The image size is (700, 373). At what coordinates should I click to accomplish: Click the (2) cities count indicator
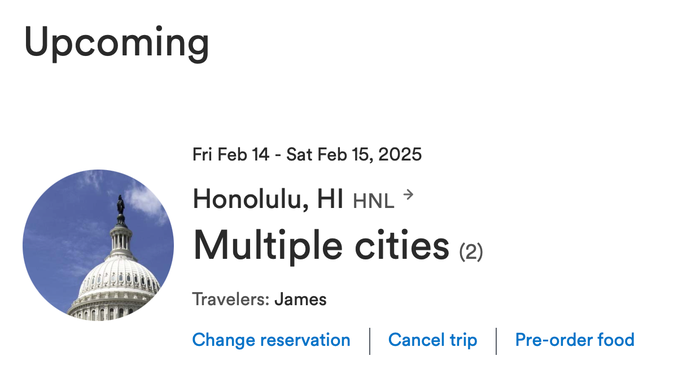(471, 252)
